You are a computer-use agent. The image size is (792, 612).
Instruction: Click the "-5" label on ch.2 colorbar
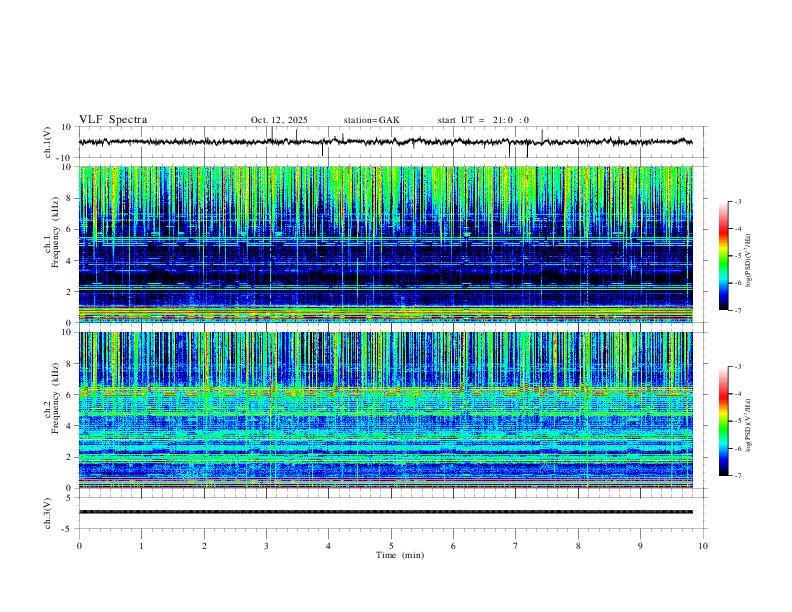click(738, 421)
